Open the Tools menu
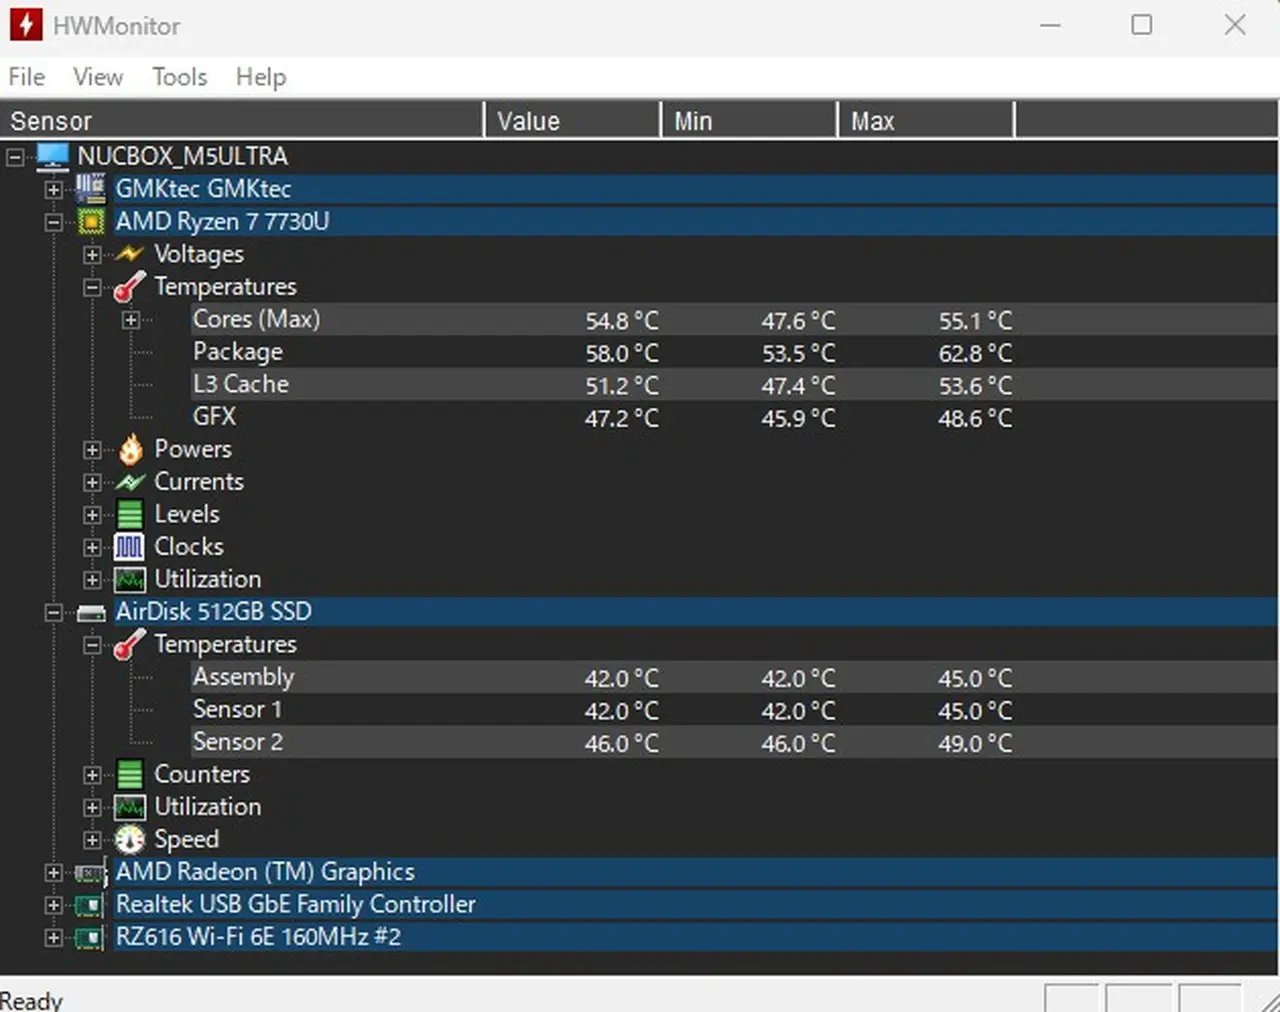This screenshot has width=1280, height=1012. tap(180, 77)
